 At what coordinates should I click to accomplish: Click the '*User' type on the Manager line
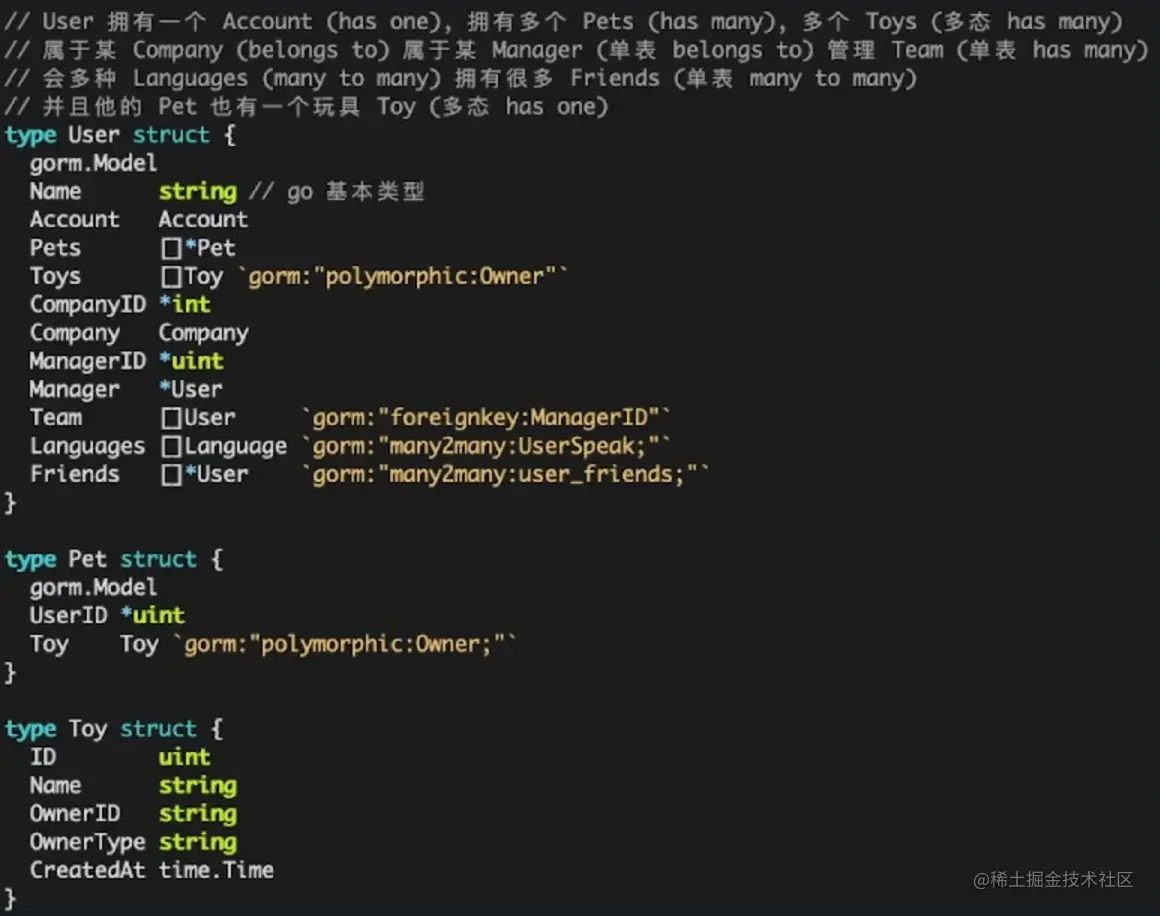click(191, 389)
